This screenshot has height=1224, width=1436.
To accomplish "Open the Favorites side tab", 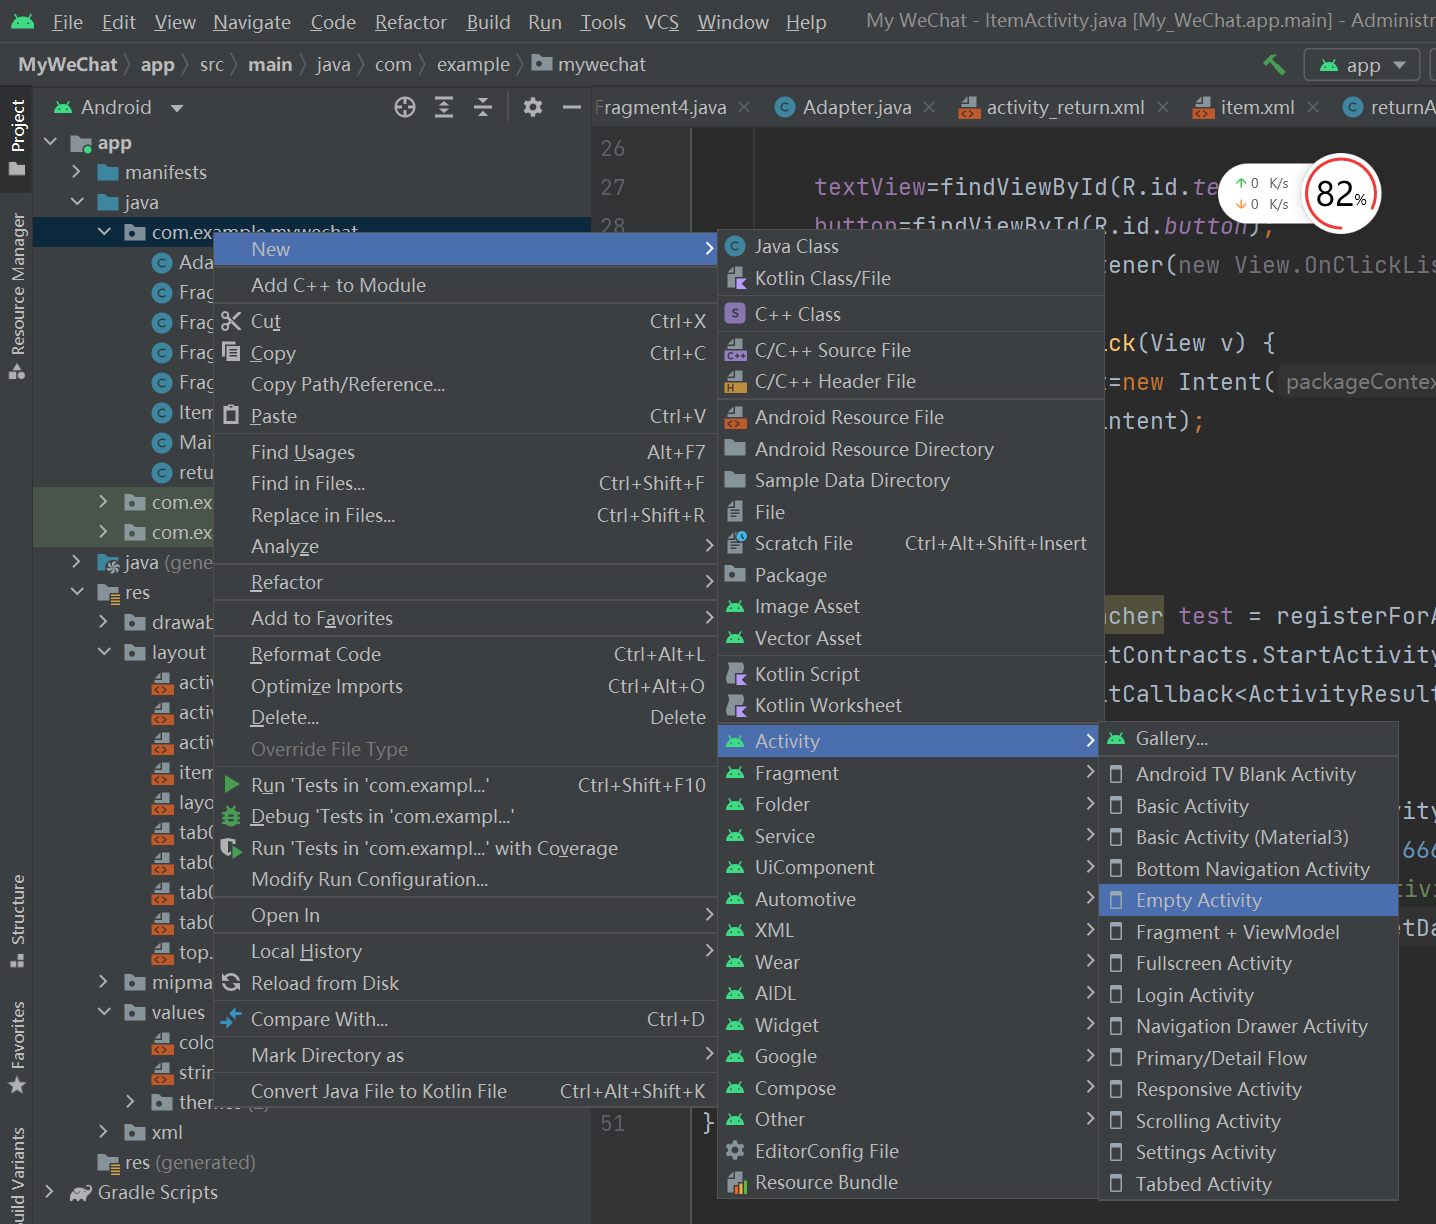I will (17, 1047).
